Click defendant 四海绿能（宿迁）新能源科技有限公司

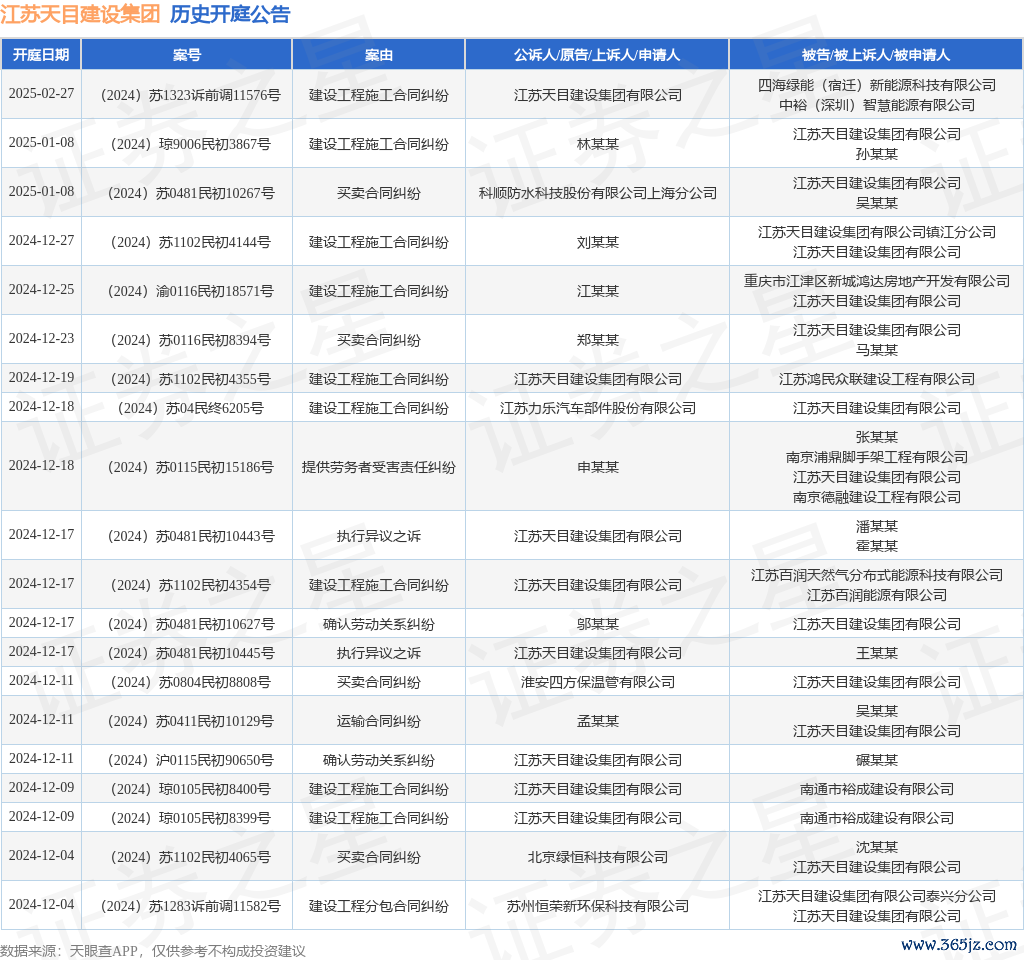coord(876,85)
